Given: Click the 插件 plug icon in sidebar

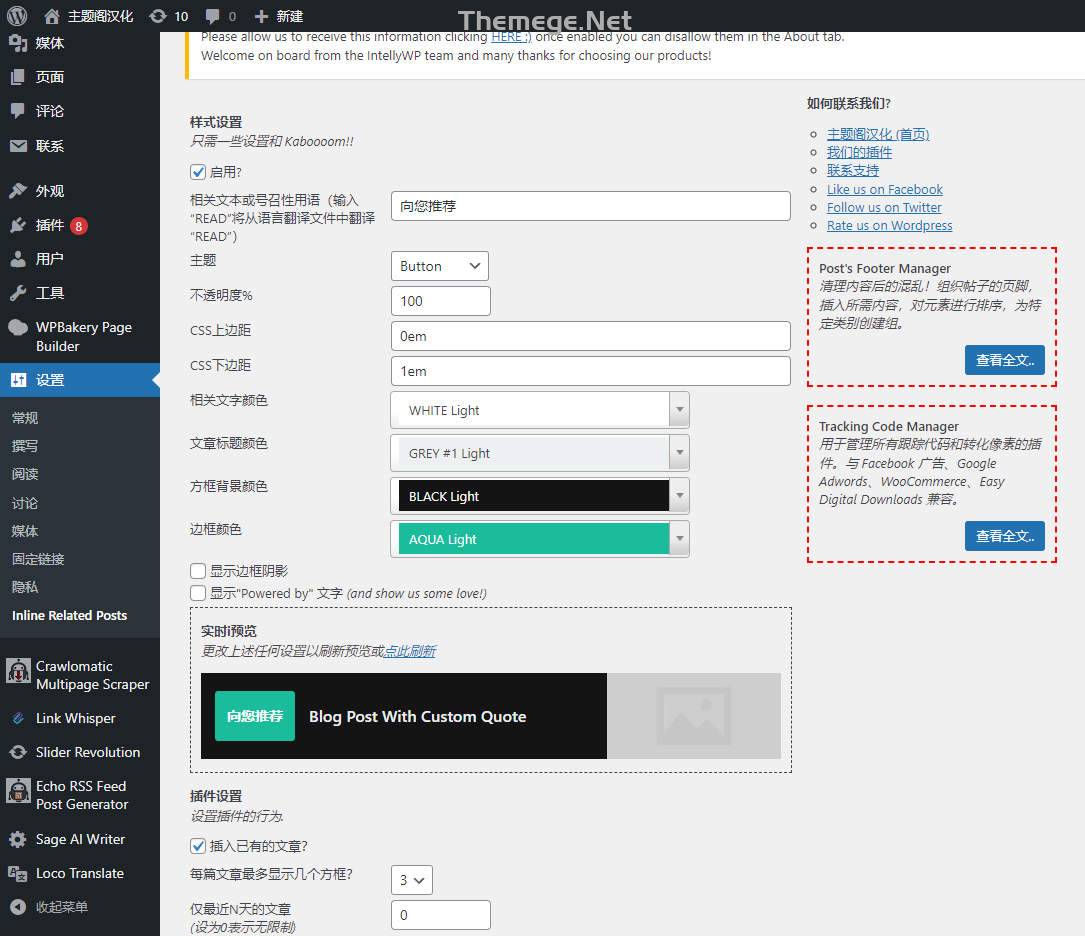Looking at the screenshot, I should [18, 225].
